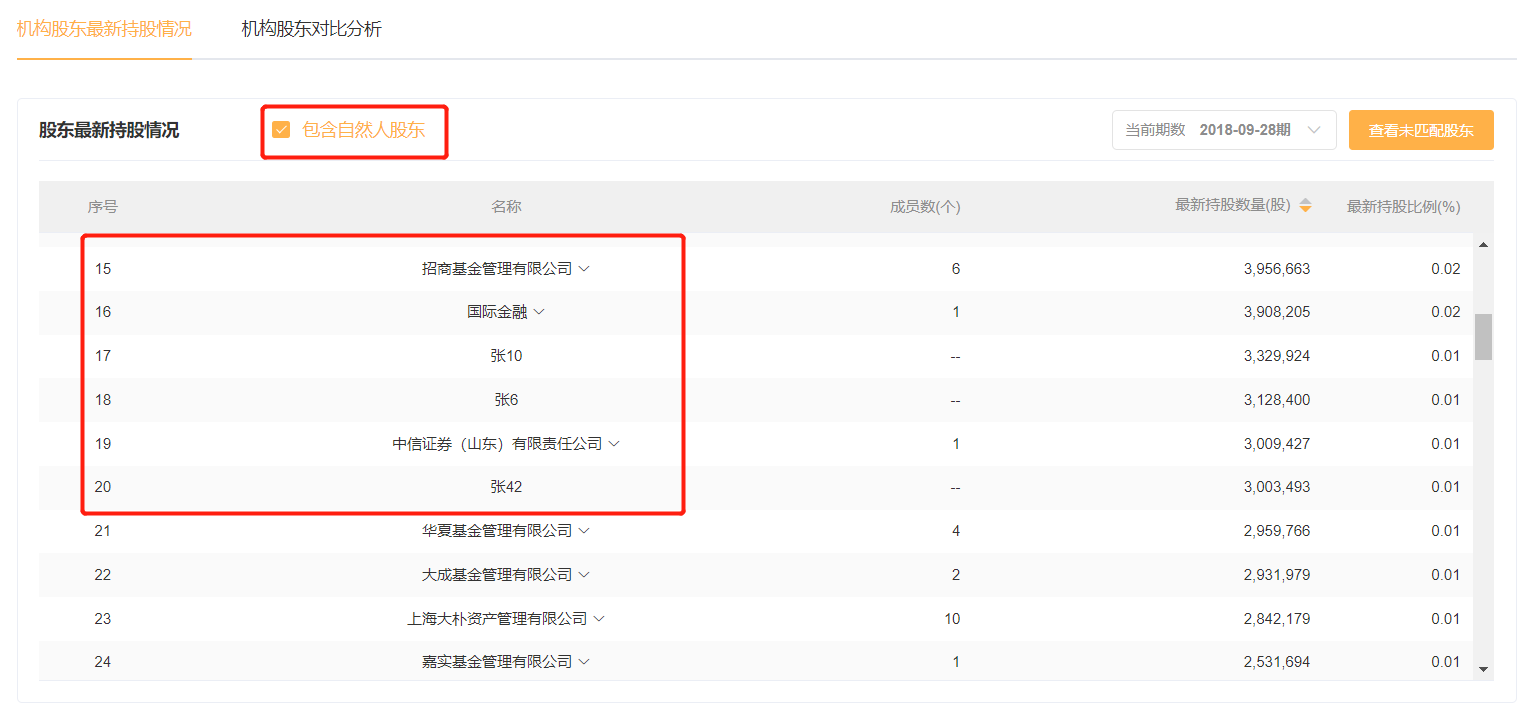Click holding value 3,329,924
This screenshot has height=709, width=1538.
coord(1277,356)
